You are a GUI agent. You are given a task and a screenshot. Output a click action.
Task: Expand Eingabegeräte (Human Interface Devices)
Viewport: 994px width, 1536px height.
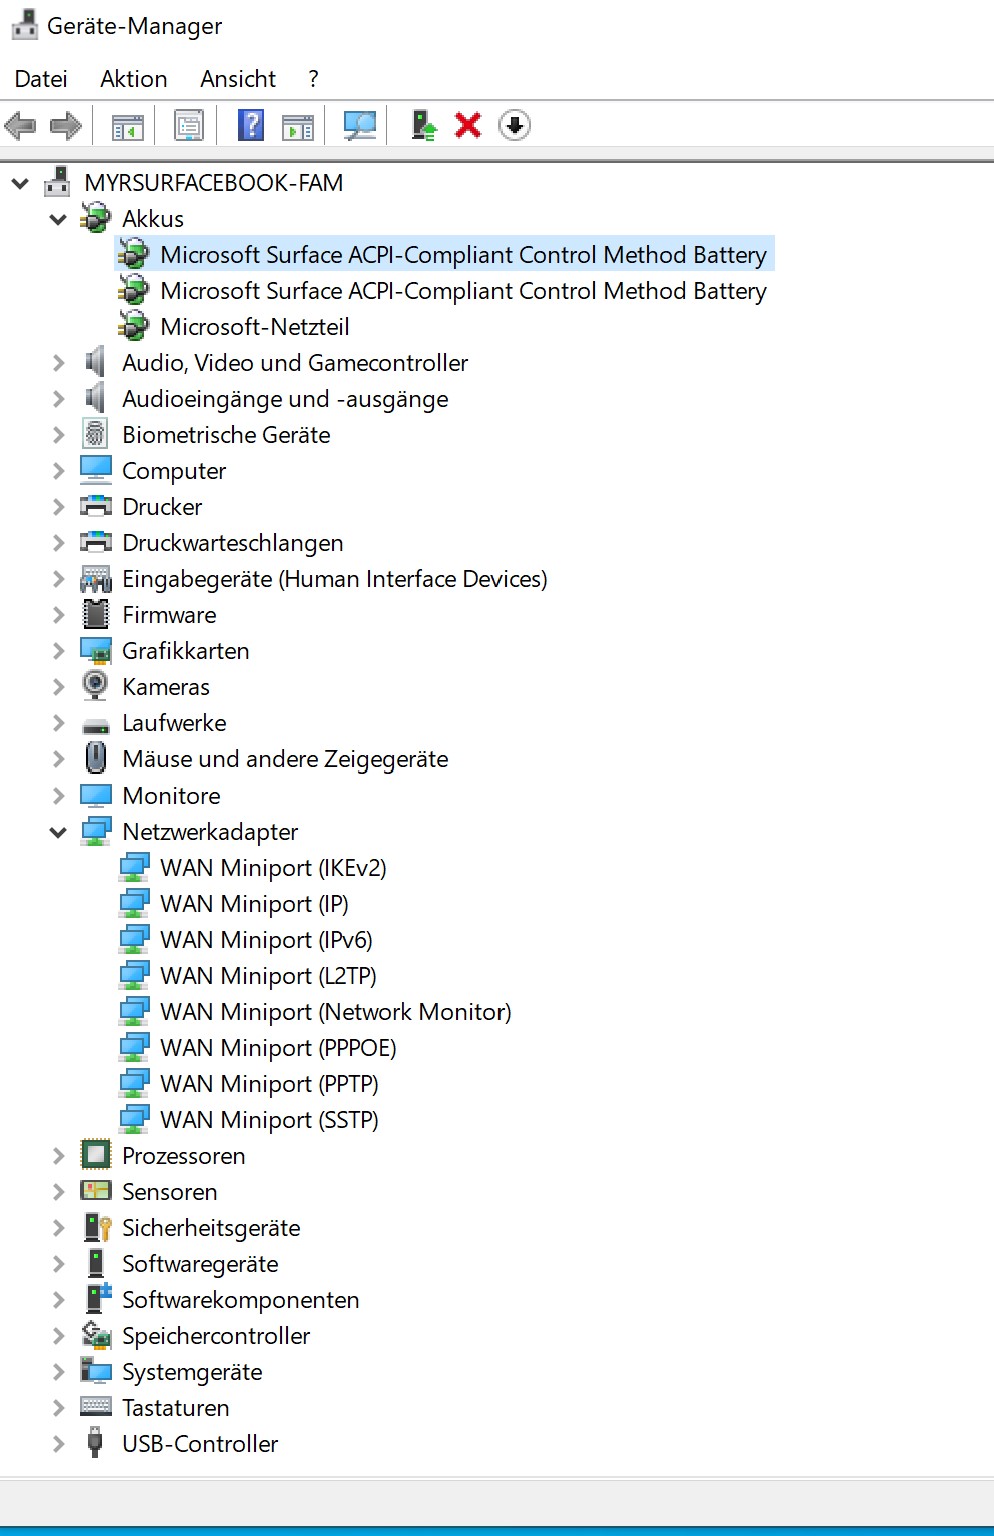pyautogui.click(x=58, y=579)
